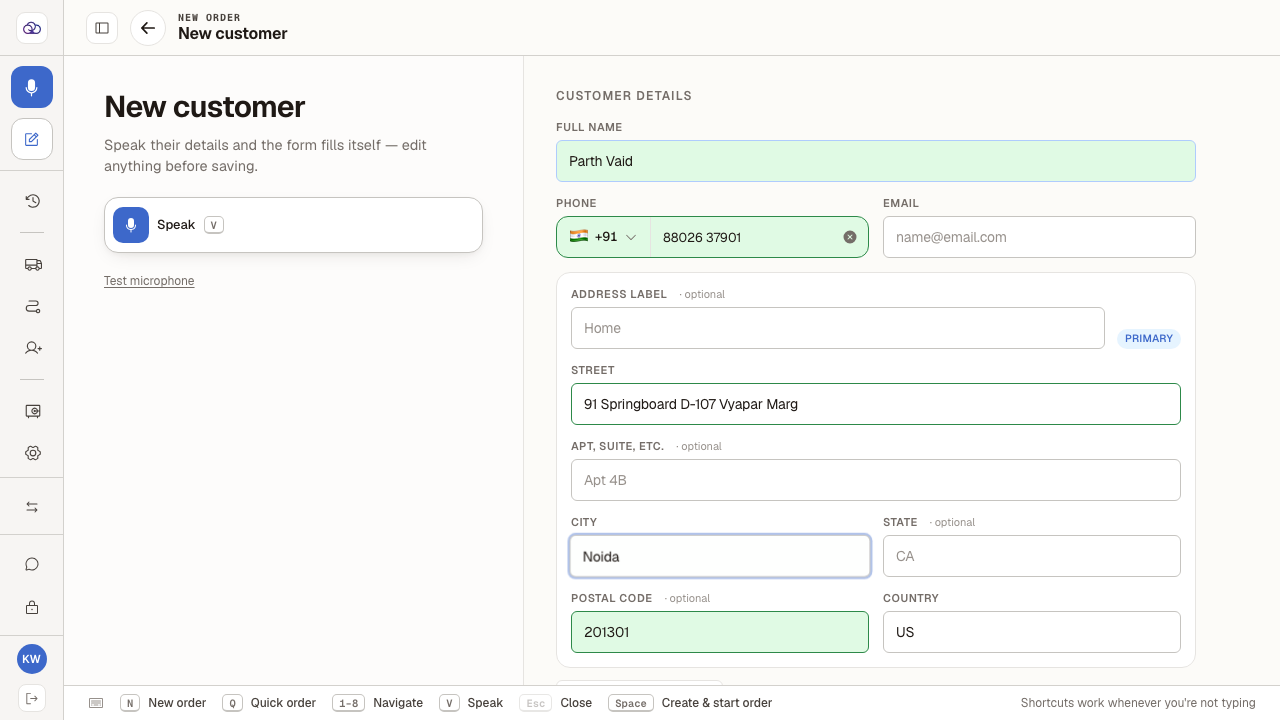Screen dimensions: 1280x720
Task: Open the history clock icon in the sidebar
Action: pyautogui.click(x=32, y=201)
